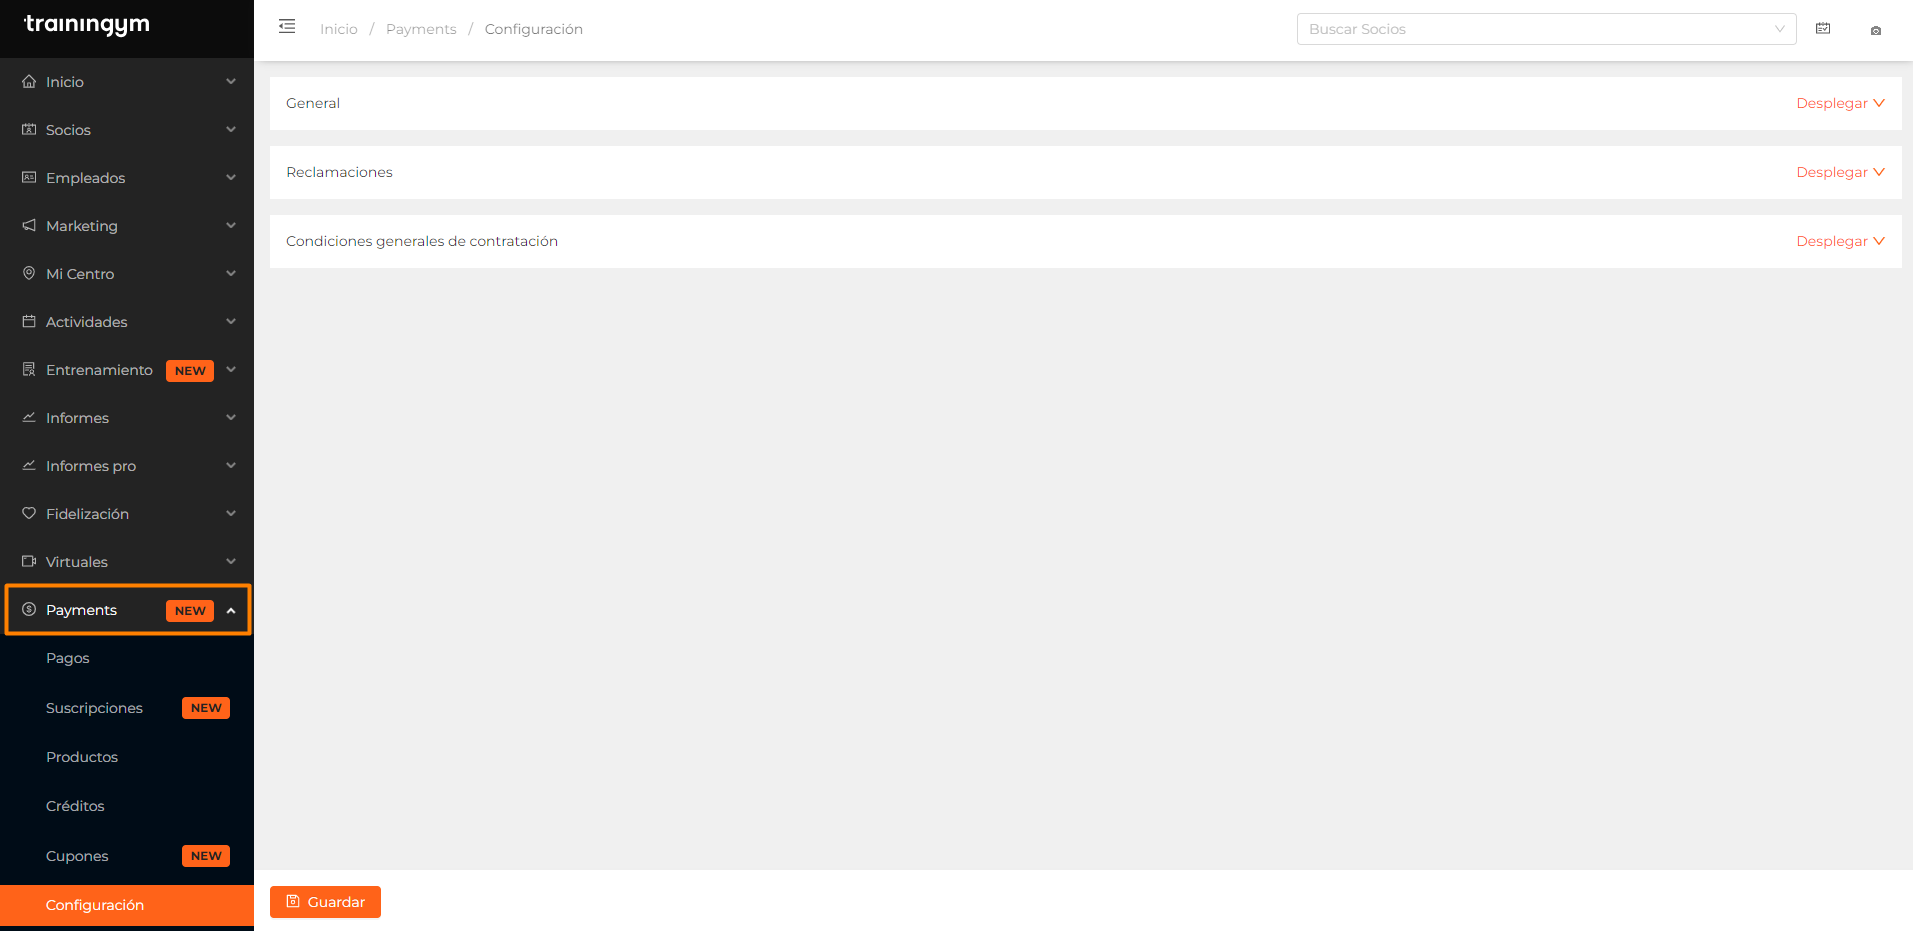Expand the Empleados menu chevron

[x=231, y=177]
